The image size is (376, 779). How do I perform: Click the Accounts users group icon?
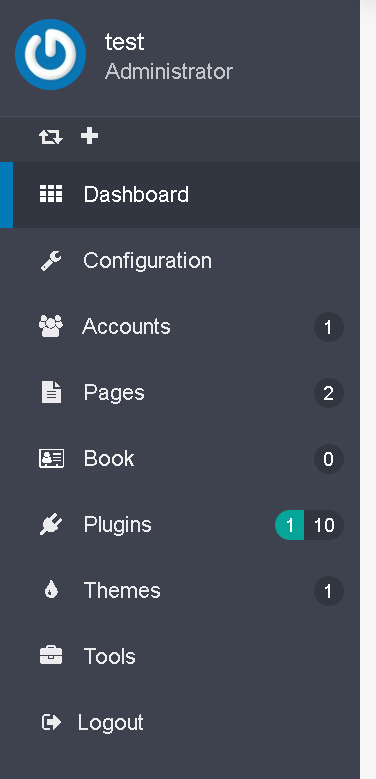click(x=51, y=326)
